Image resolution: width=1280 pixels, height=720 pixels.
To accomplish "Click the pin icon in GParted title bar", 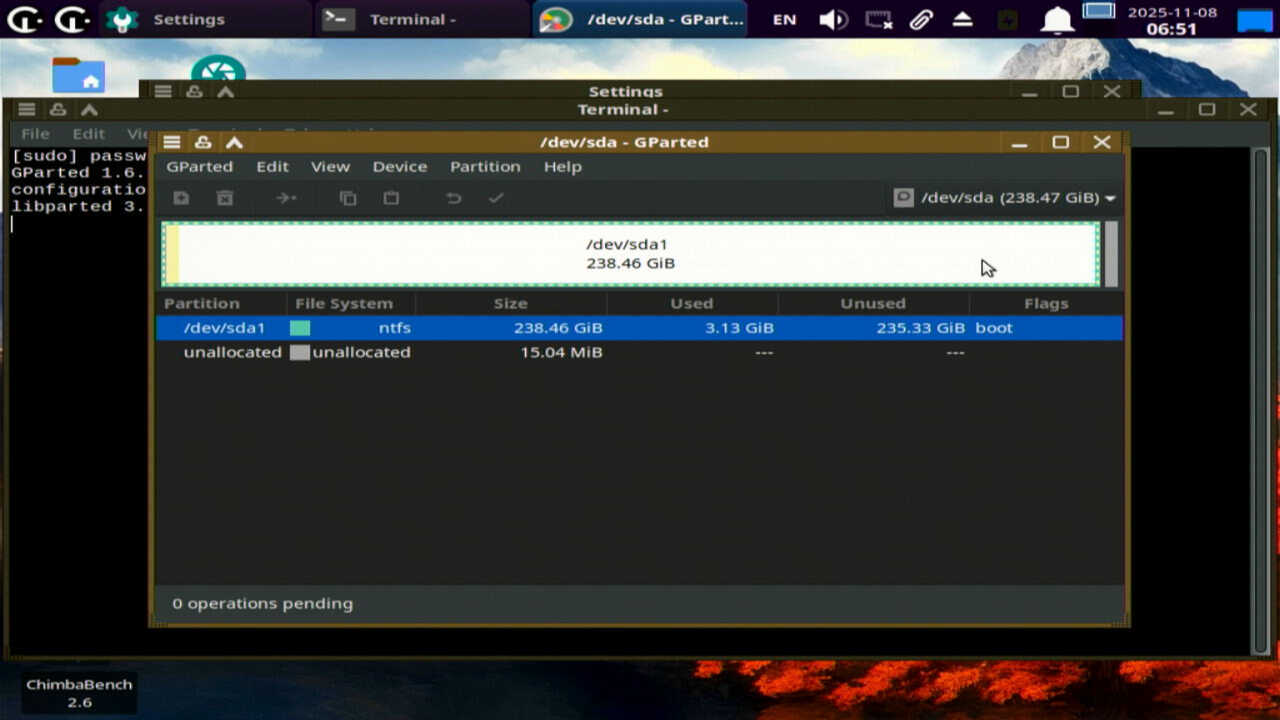I will [203, 142].
